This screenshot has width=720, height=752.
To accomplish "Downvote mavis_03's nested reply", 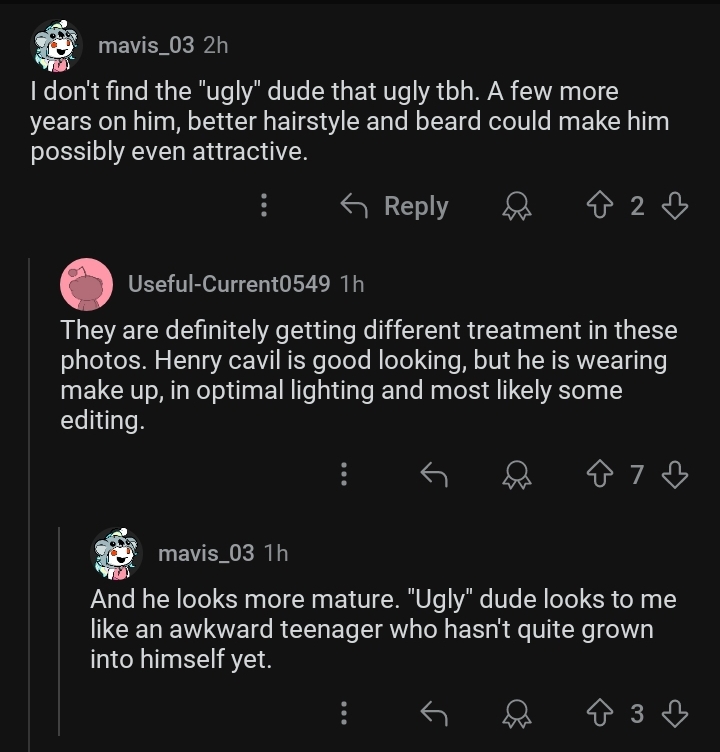I will pos(675,713).
